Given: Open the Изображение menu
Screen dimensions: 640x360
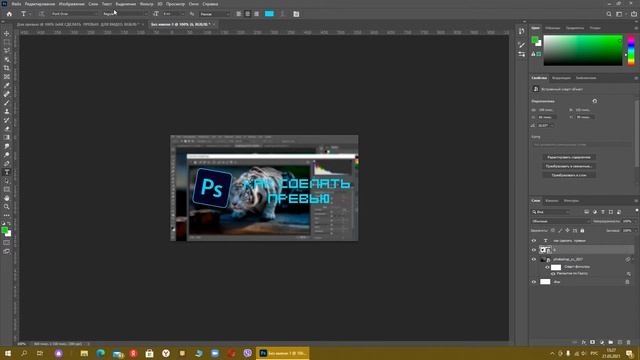Looking at the screenshot, I should 71,4.
